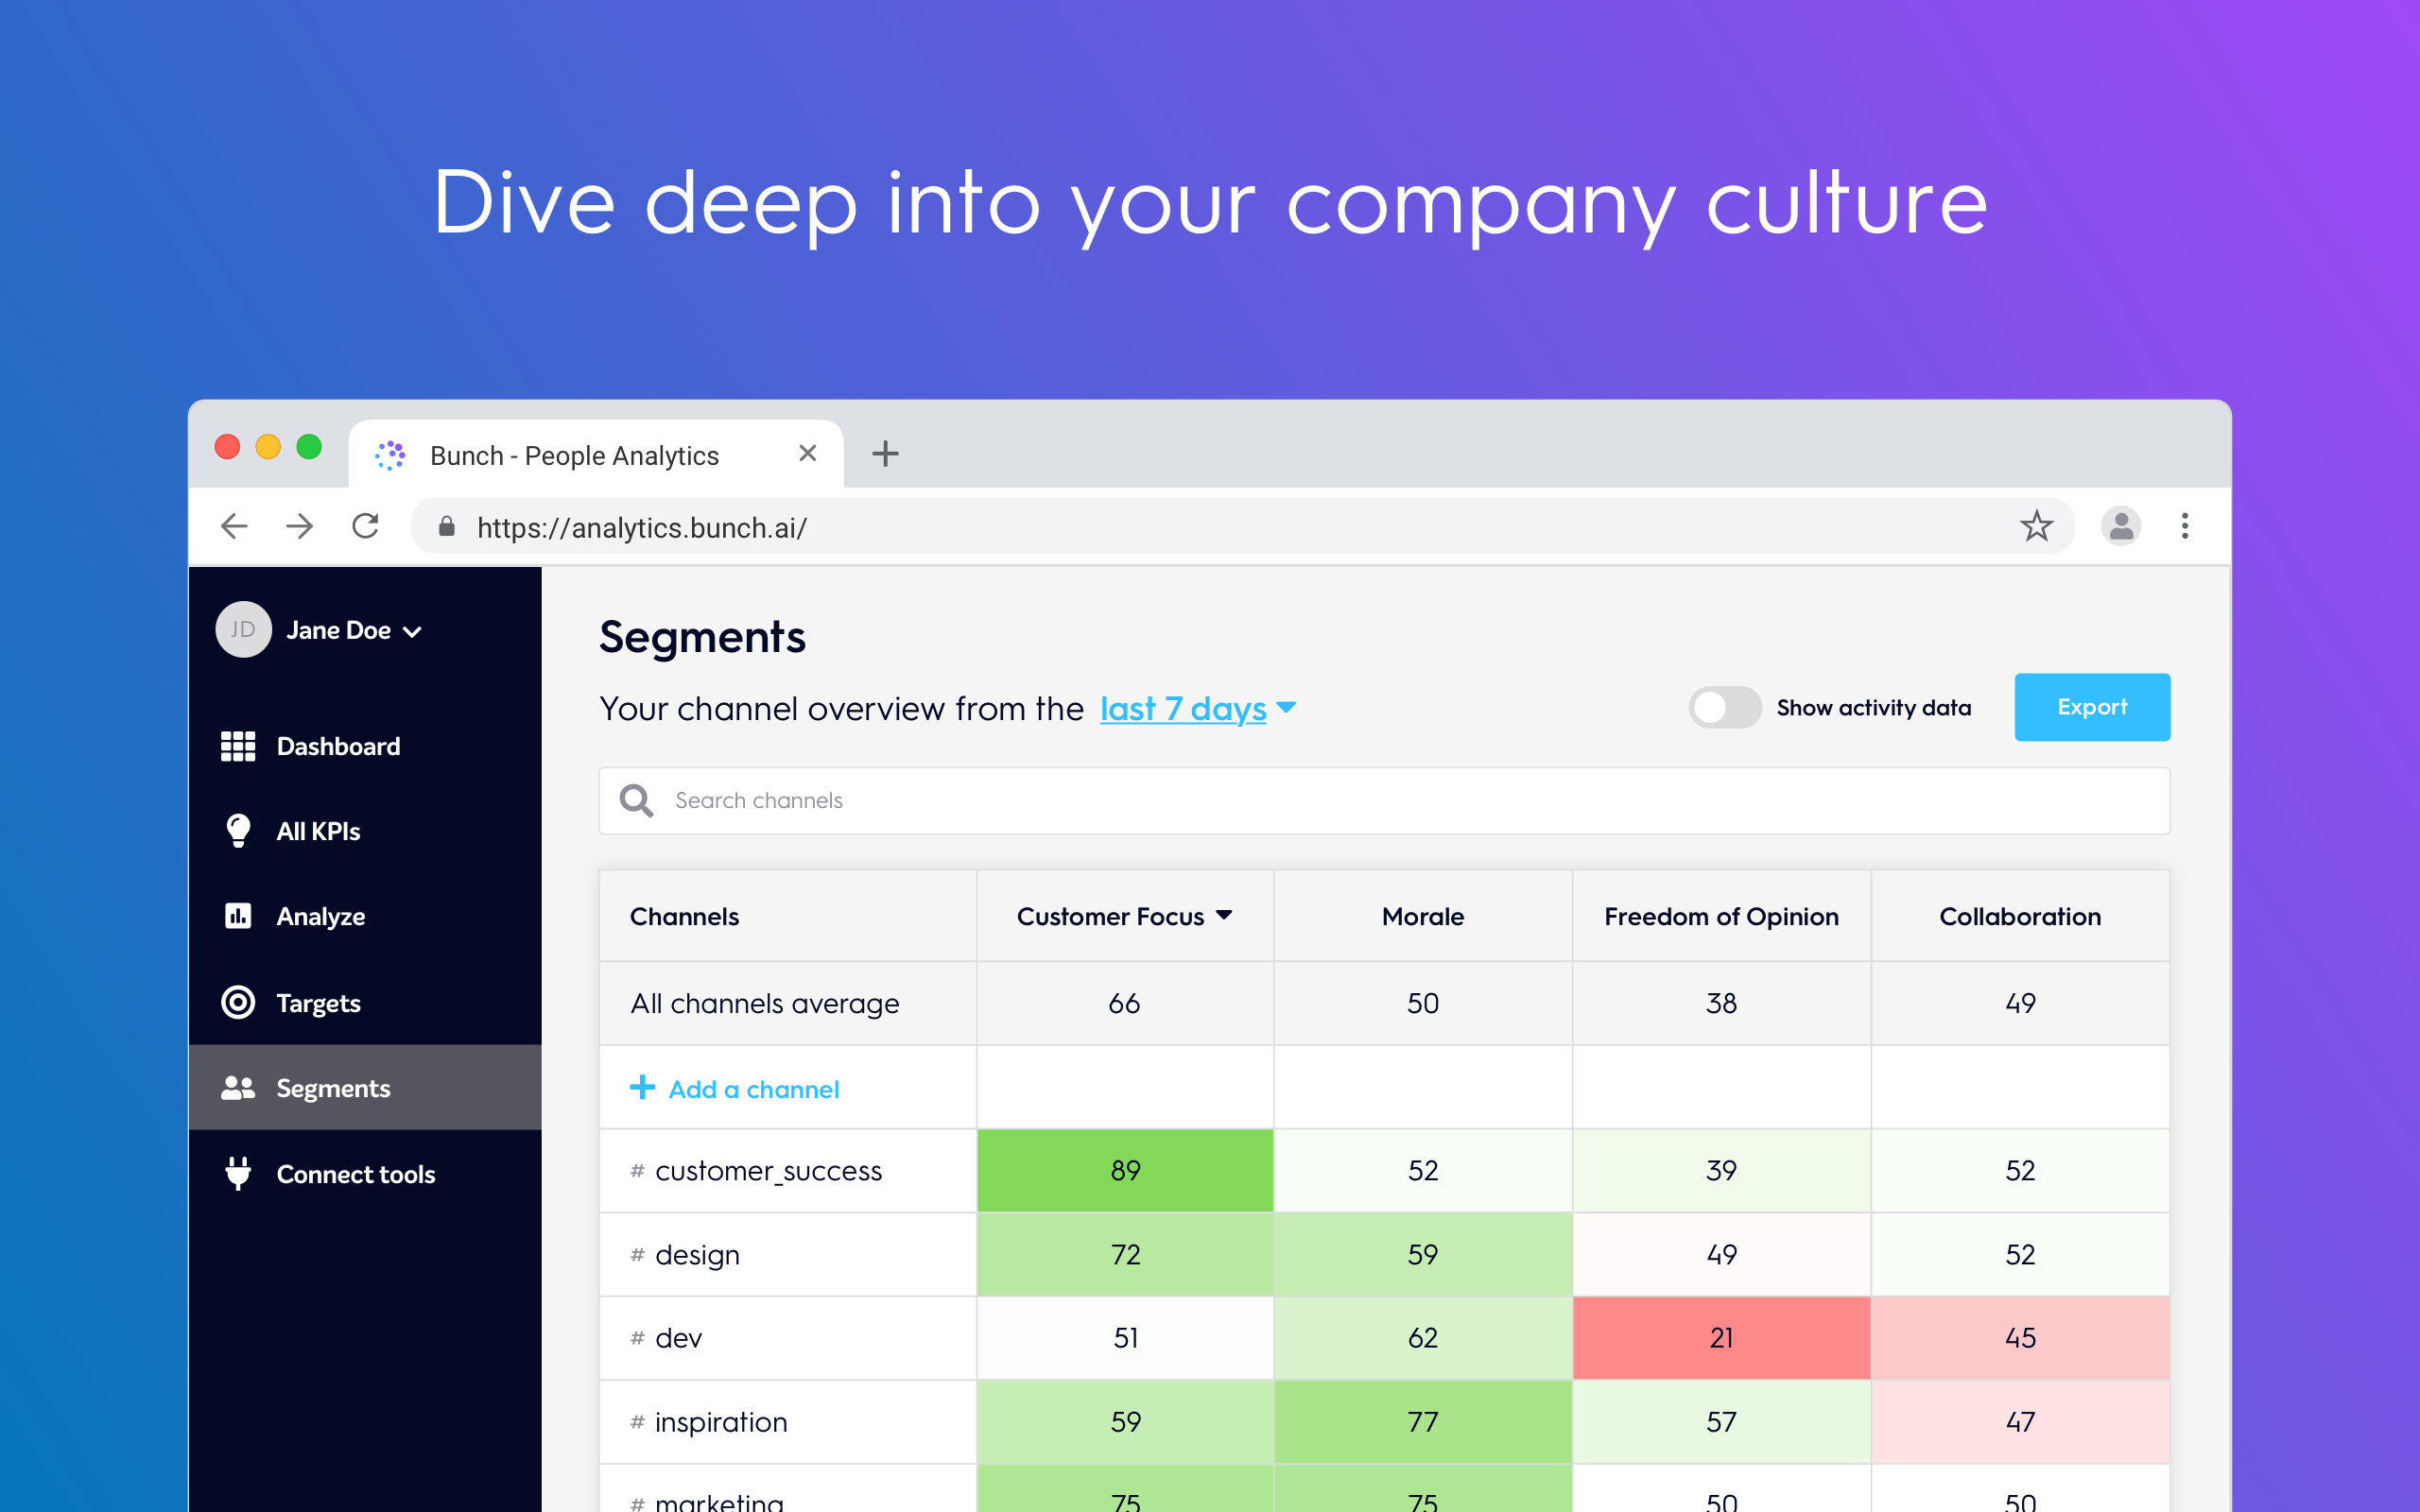The width and height of the screenshot is (2420, 1512).
Task: Click the Targets bullseye icon
Action: [238, 1002]
